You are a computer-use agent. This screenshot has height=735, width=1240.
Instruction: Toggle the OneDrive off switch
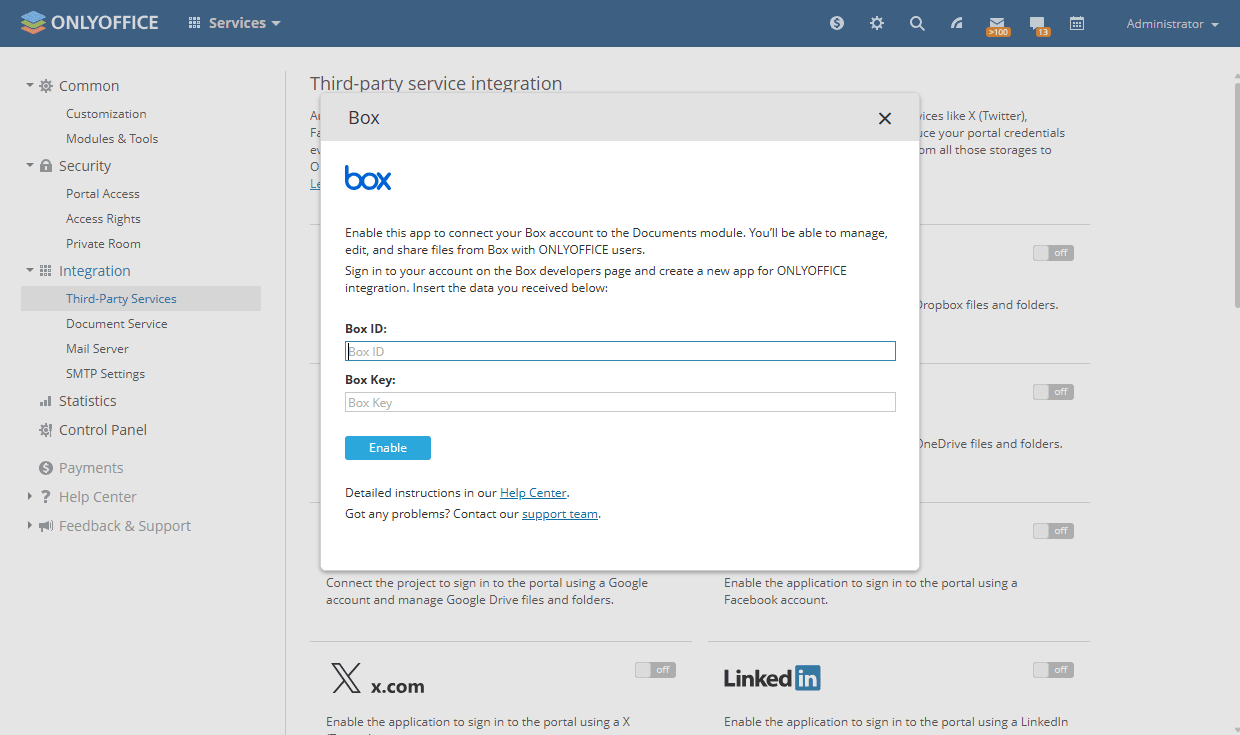click(1053, 392)
